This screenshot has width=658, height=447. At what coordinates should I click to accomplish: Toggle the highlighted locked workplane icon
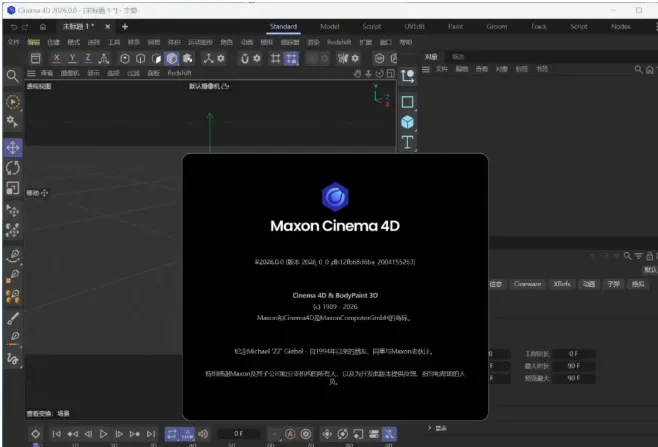point(291,58)
